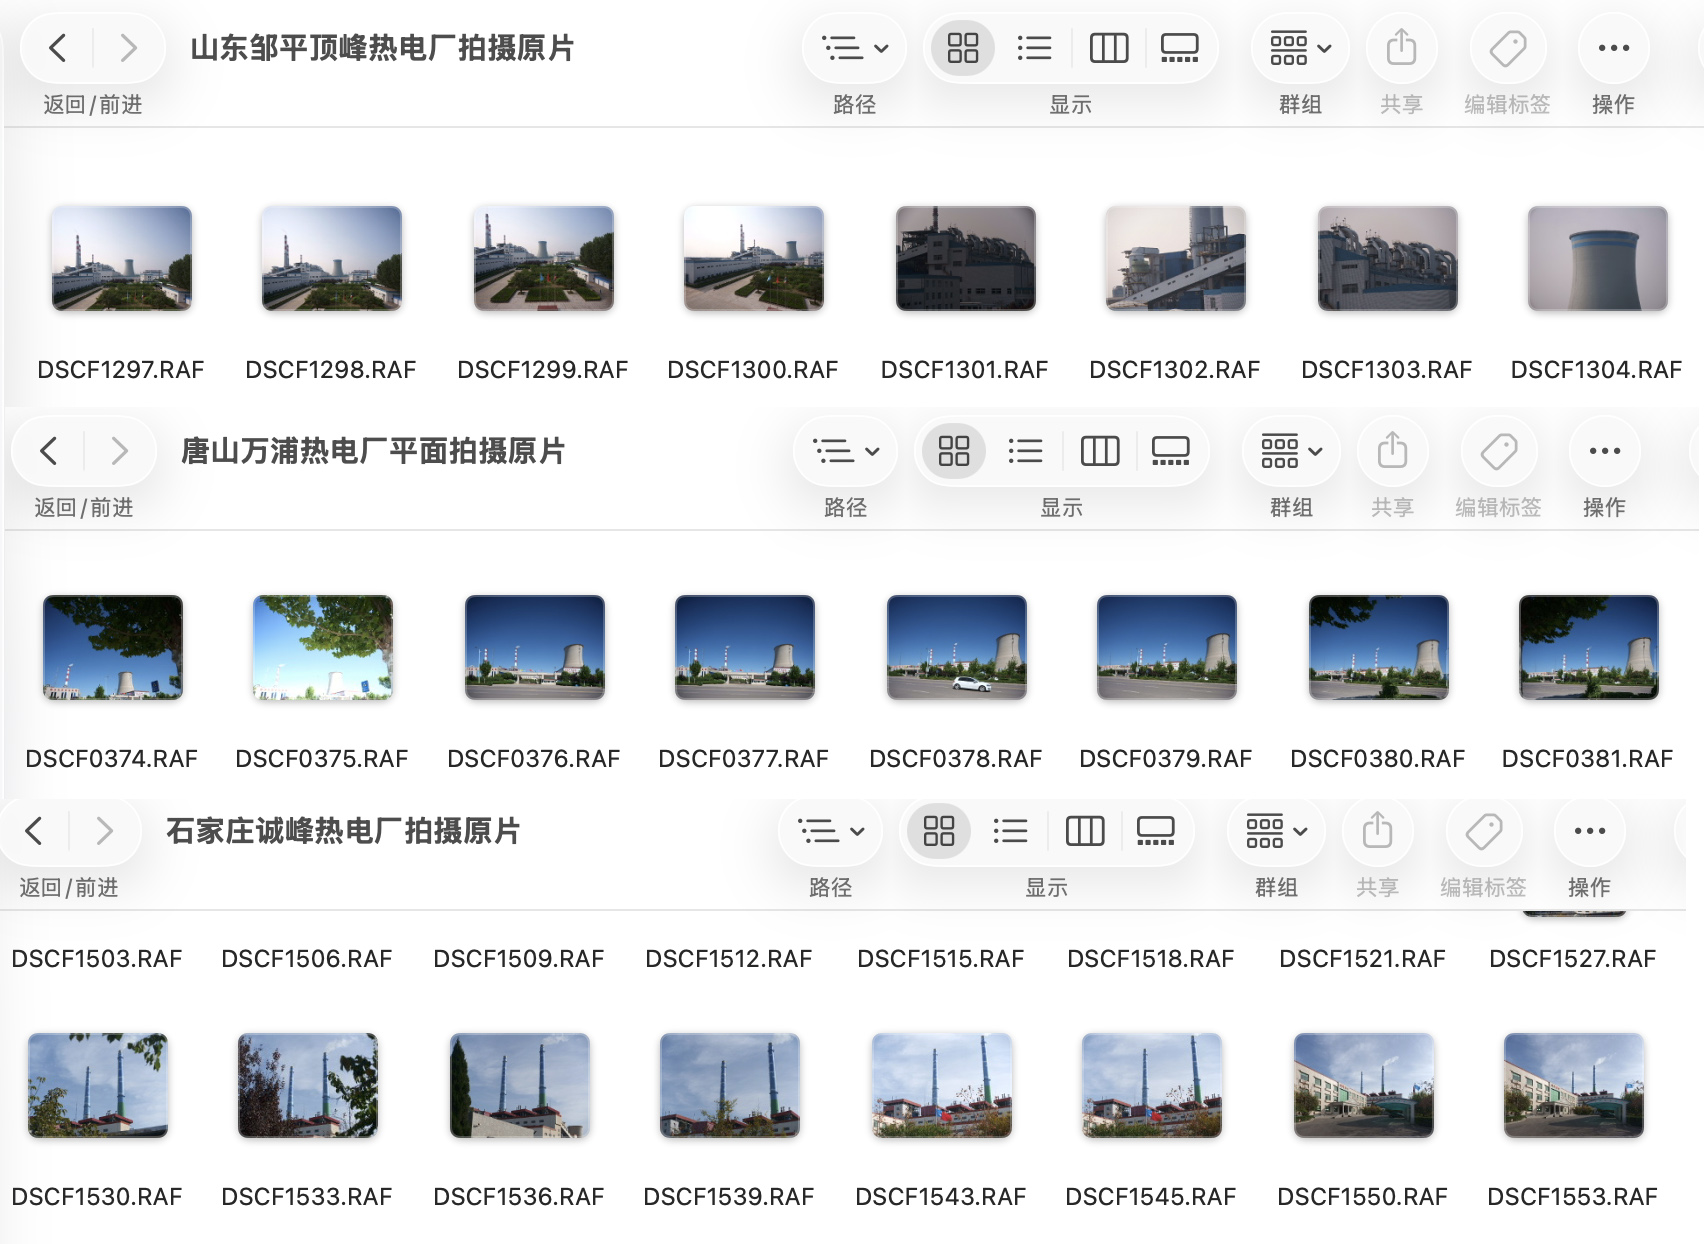The height and width of the screenshot is (1244, 1704).
Task: Click file name DSCF1512.RAF
Action: (x=729, y=959)
